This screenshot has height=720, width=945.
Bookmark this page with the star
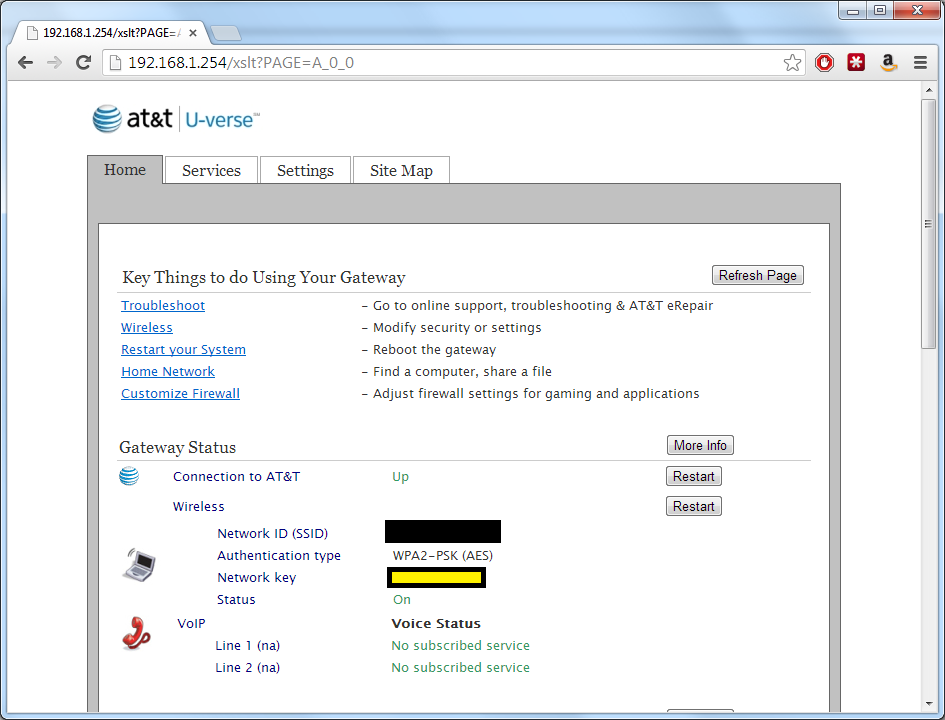[x=793, y=63]
